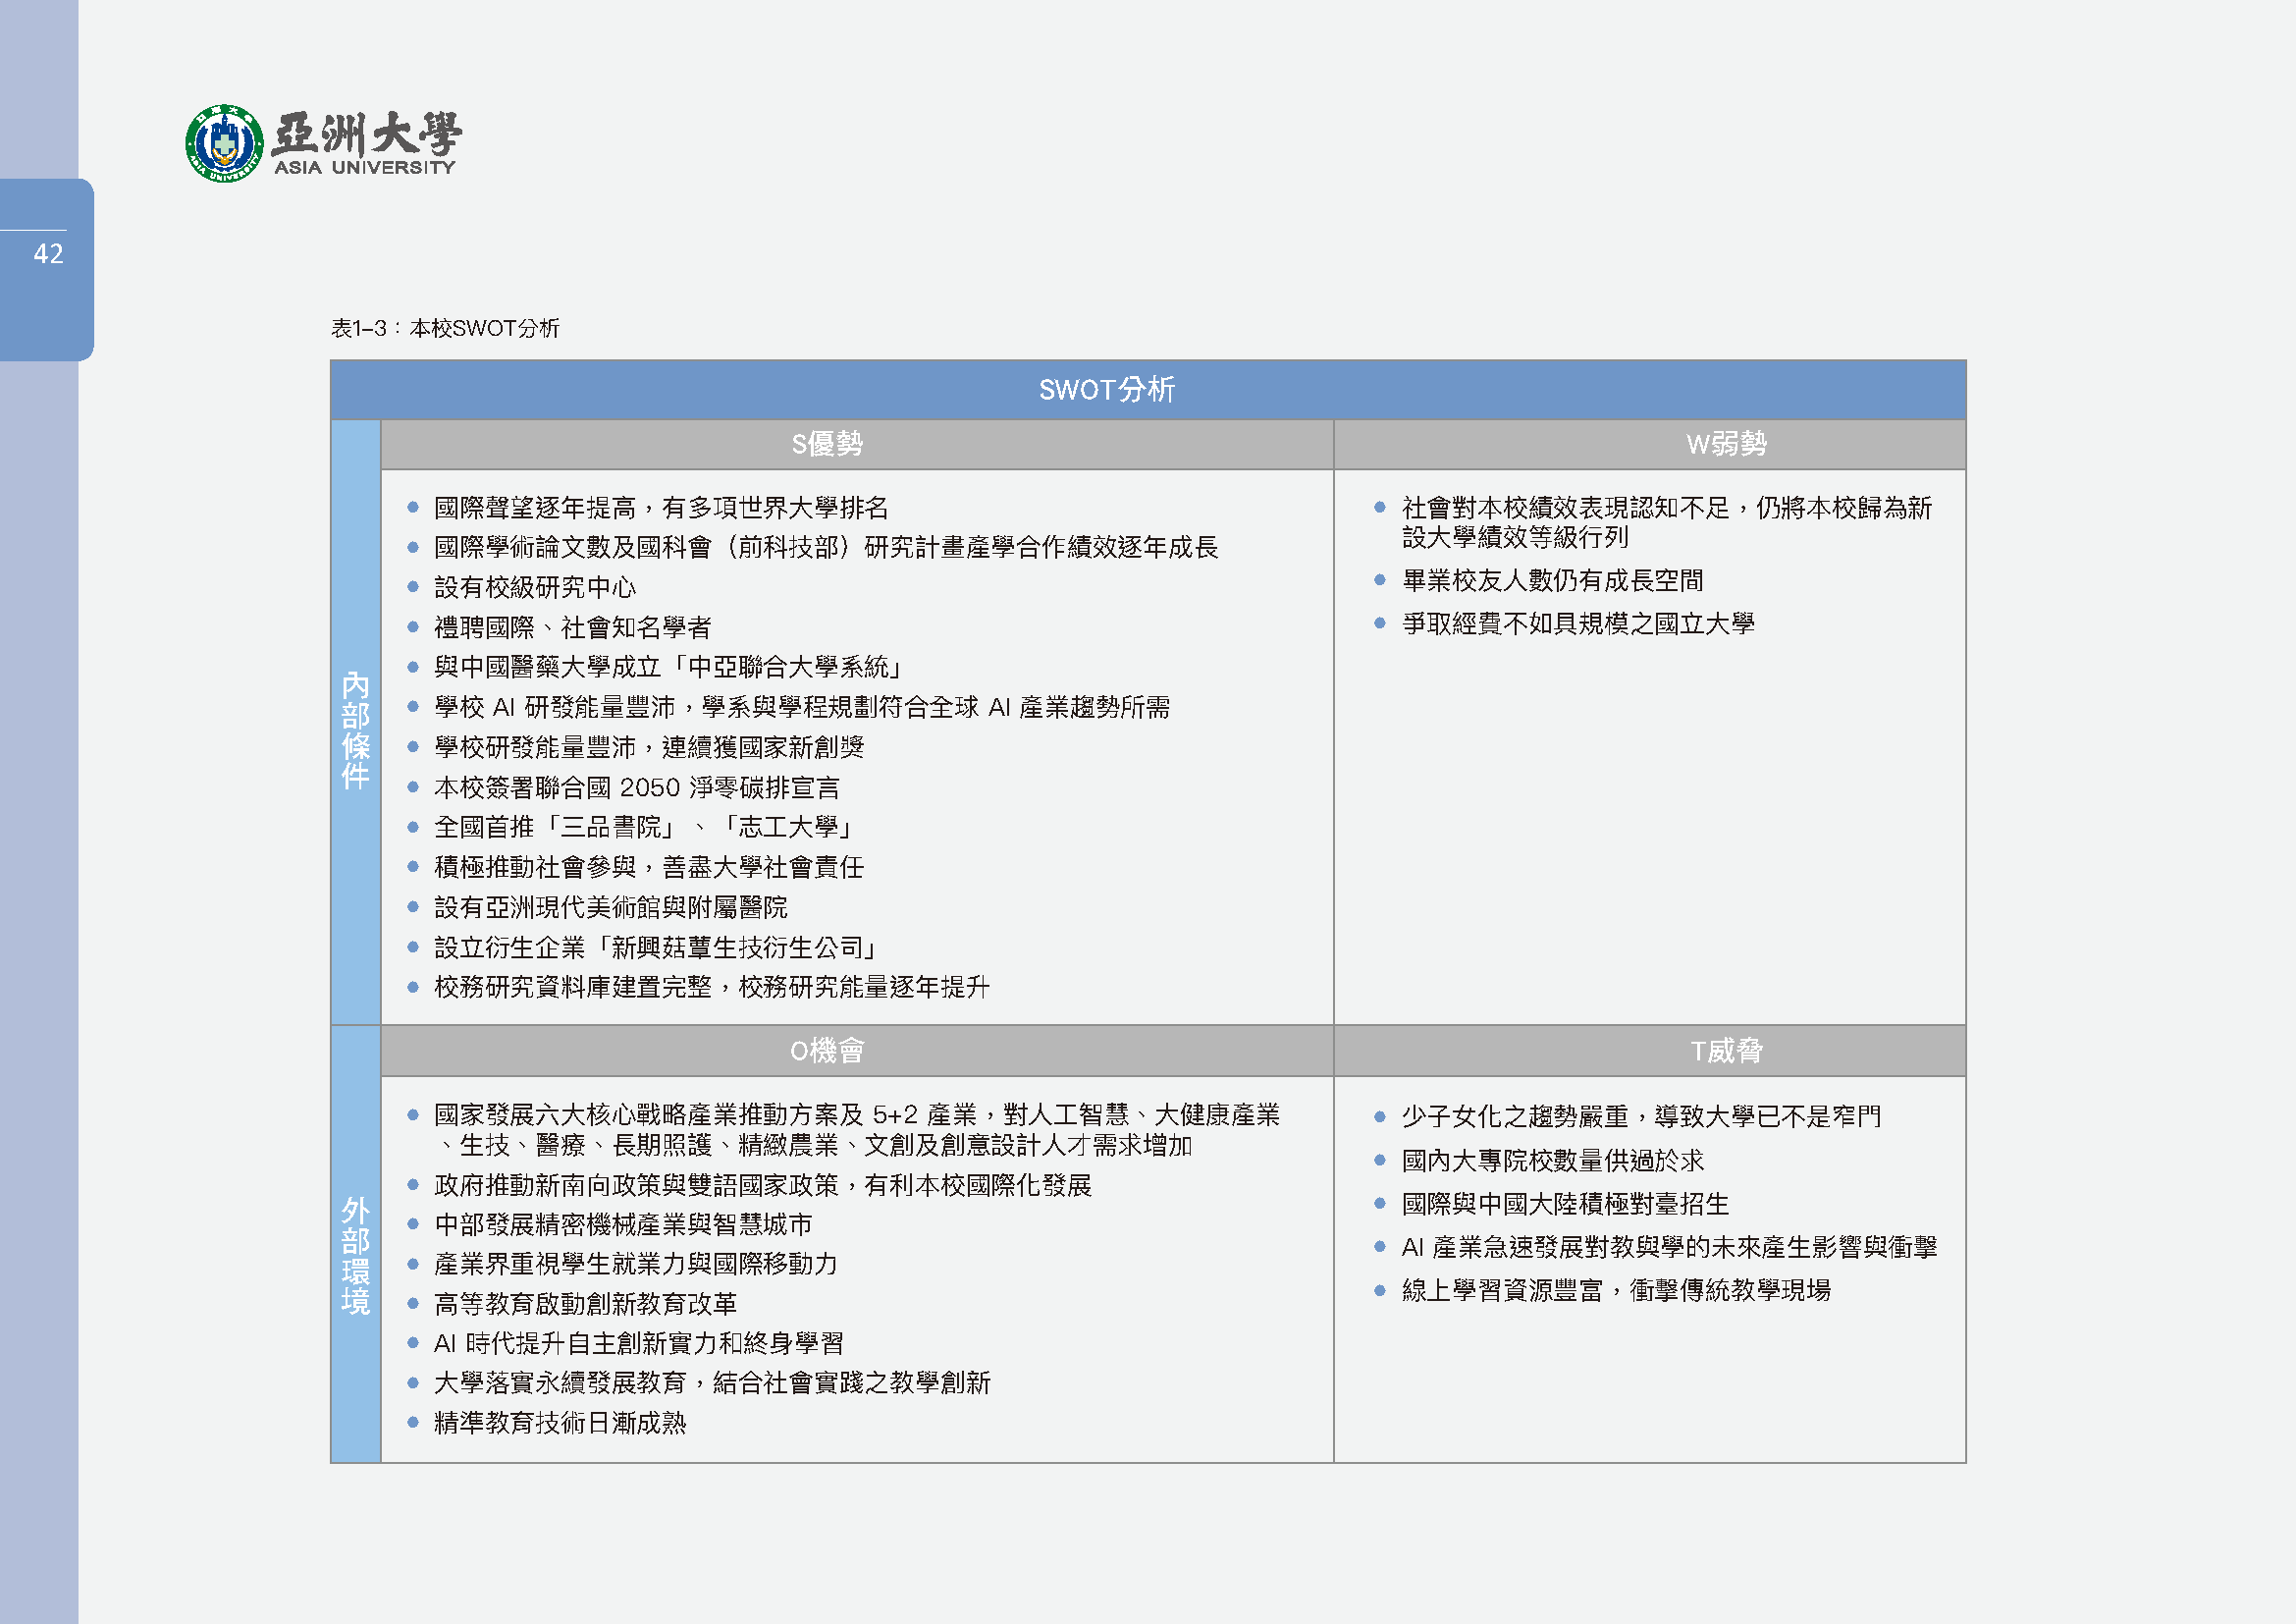
Task: Click the line 連續獲國家新創獎
Action: [649, 747]
